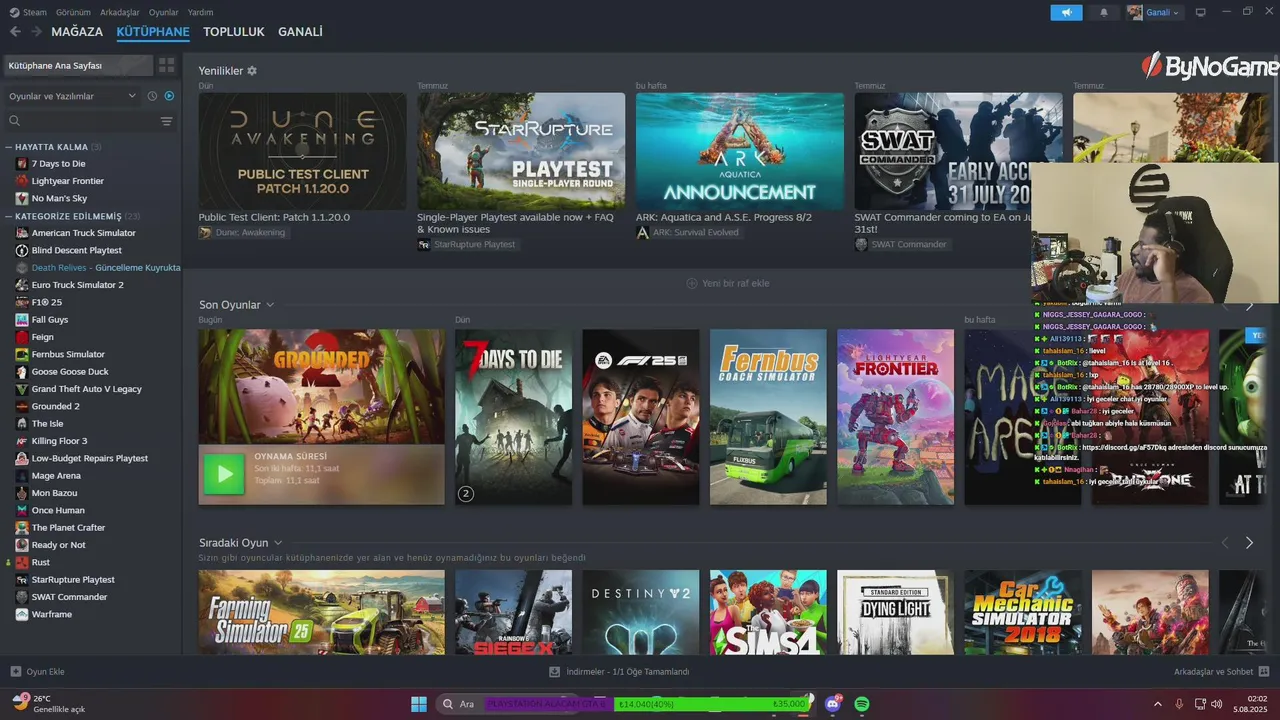Open the GANALİ profile tab
The image size is (1280, 720).
tap(300, 32)
